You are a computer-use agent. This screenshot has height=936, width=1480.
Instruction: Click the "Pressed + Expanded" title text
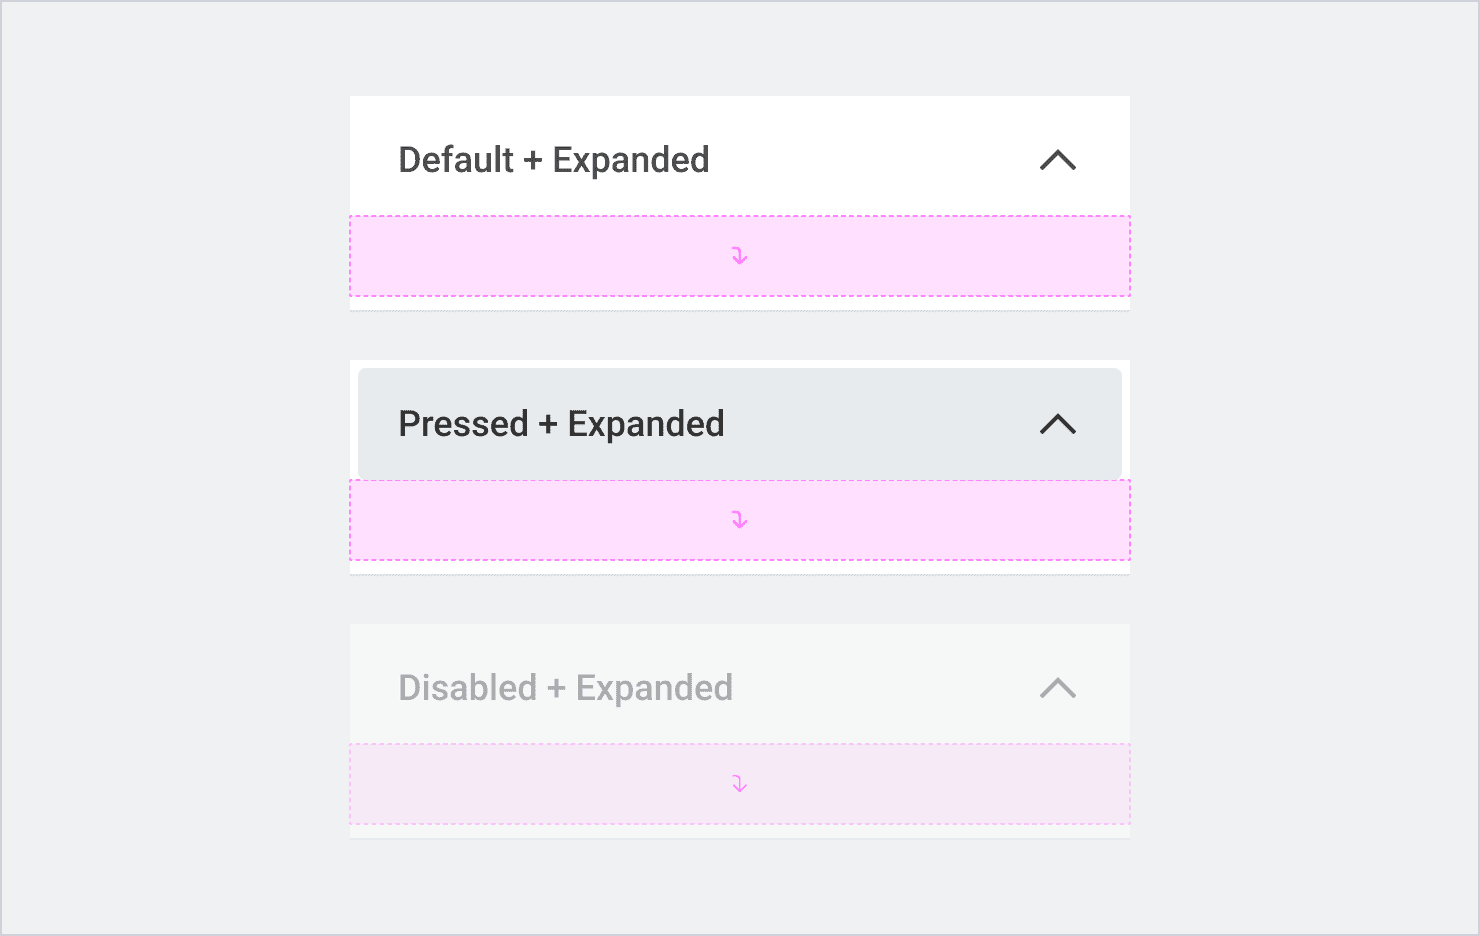coord(561,424)
